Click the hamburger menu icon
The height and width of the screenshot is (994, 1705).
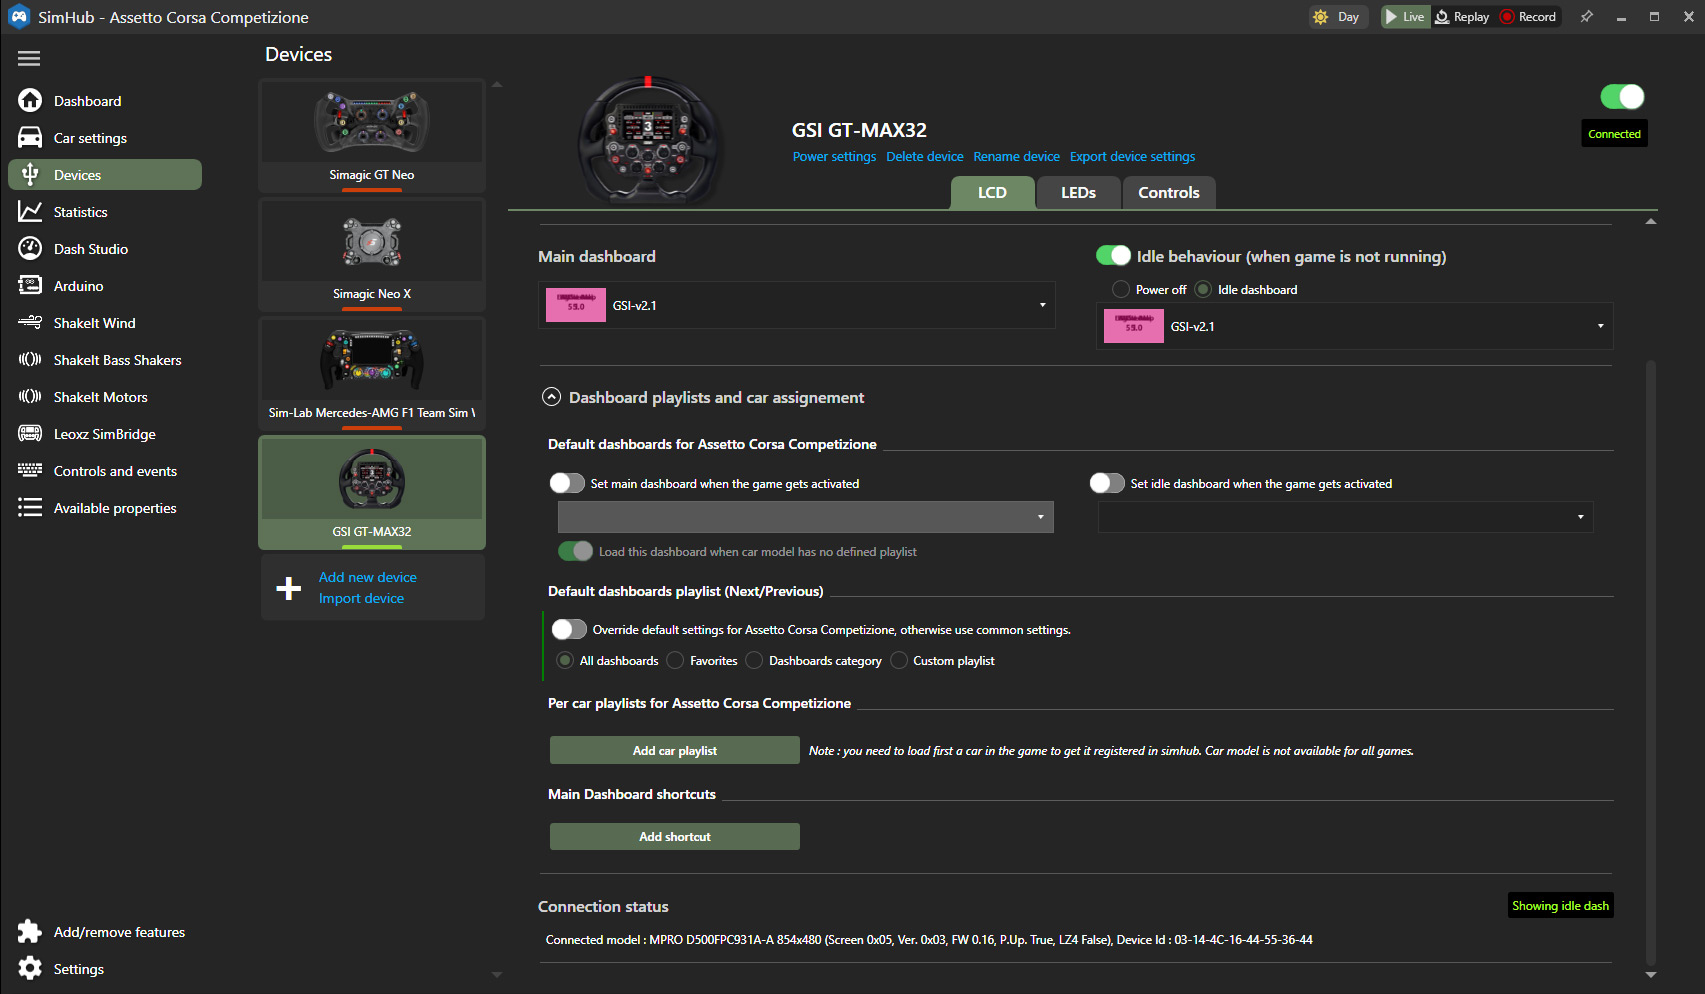(x=29, y=59)
